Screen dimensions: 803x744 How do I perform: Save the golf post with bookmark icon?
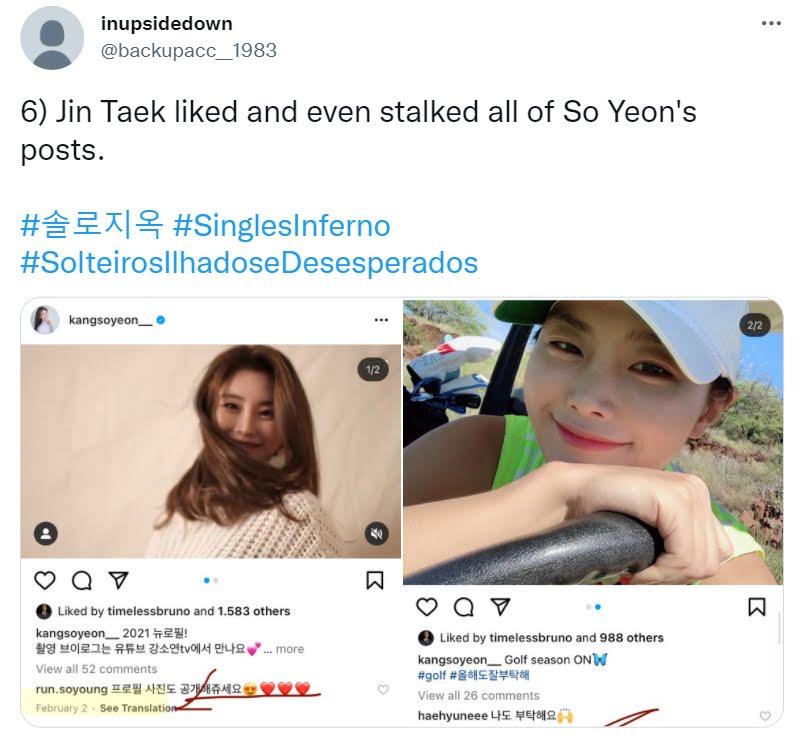click(x=757, y=607)
